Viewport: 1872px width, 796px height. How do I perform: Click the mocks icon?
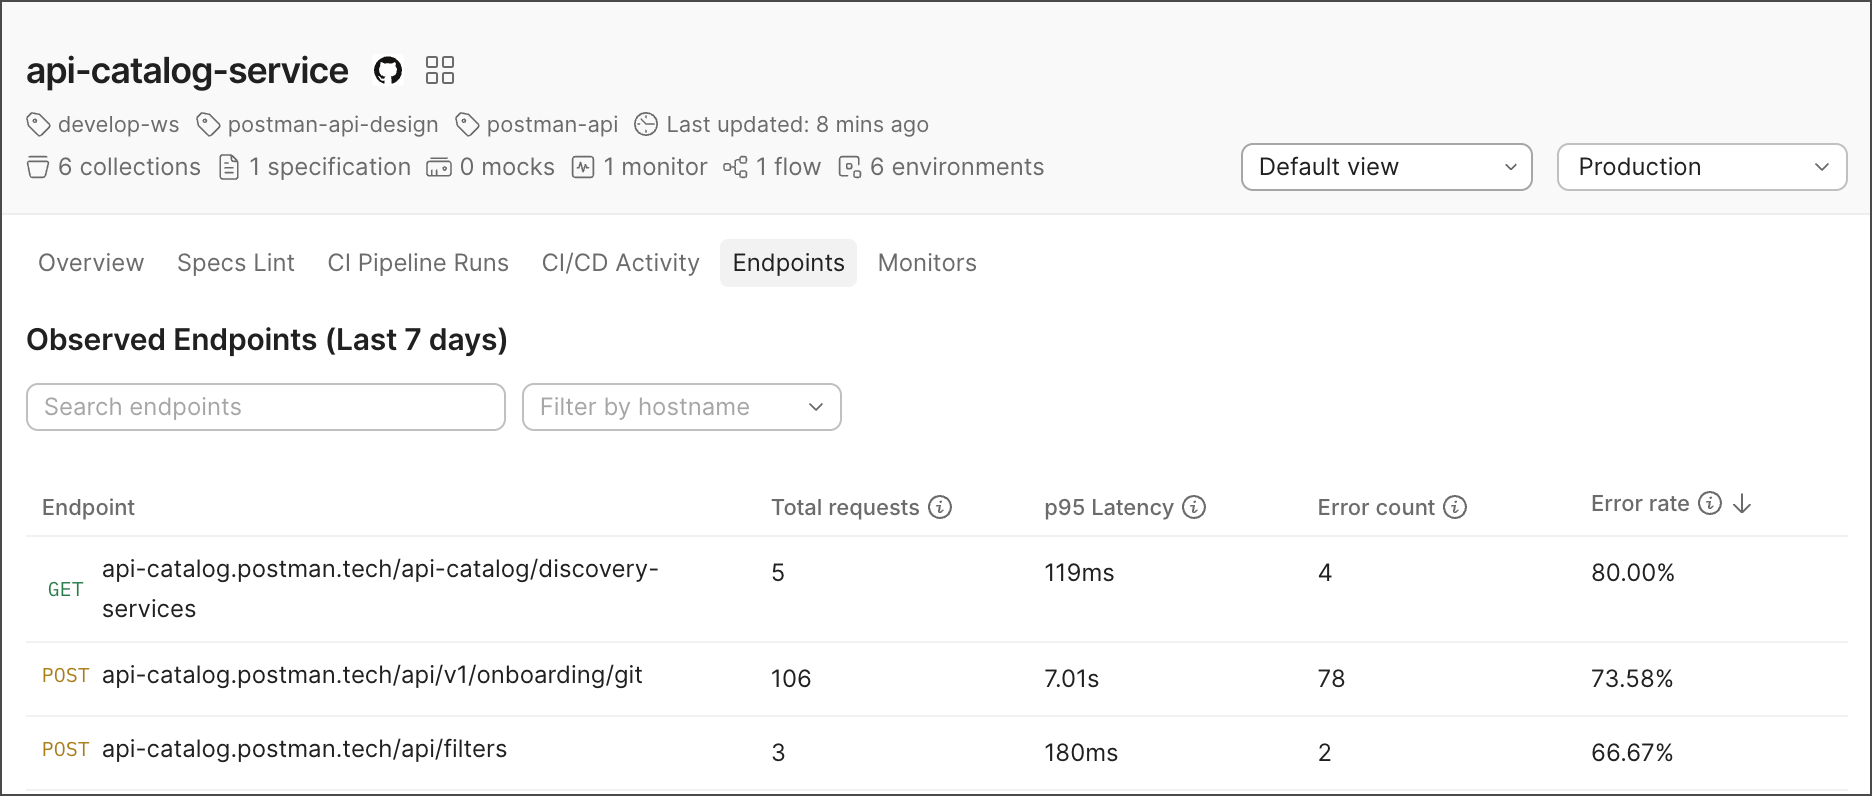(439, 167)
